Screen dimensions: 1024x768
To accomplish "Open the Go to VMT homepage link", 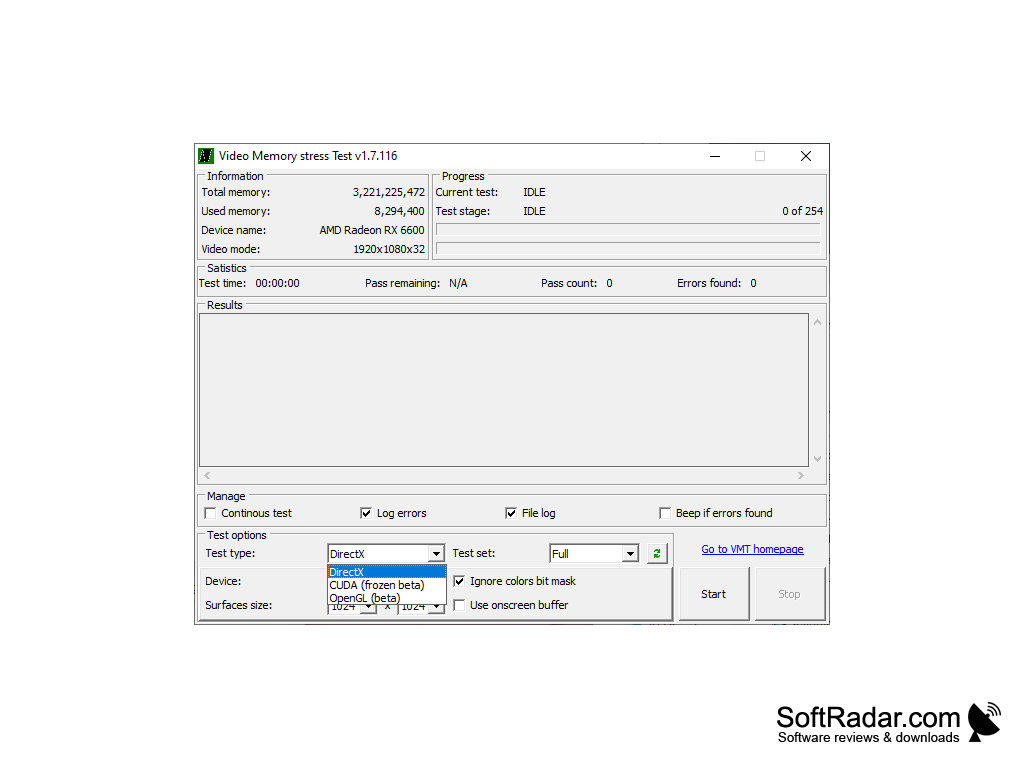I will [x=752, y=549].
